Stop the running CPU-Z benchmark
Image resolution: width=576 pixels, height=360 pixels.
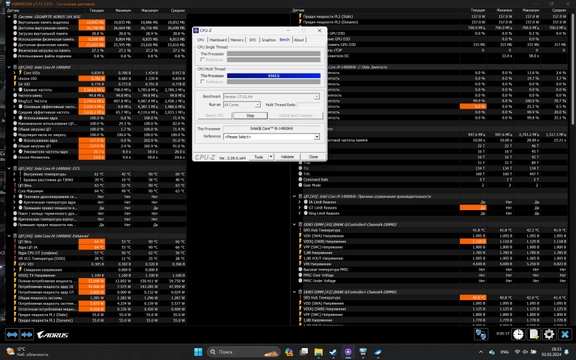pos(250,115)
